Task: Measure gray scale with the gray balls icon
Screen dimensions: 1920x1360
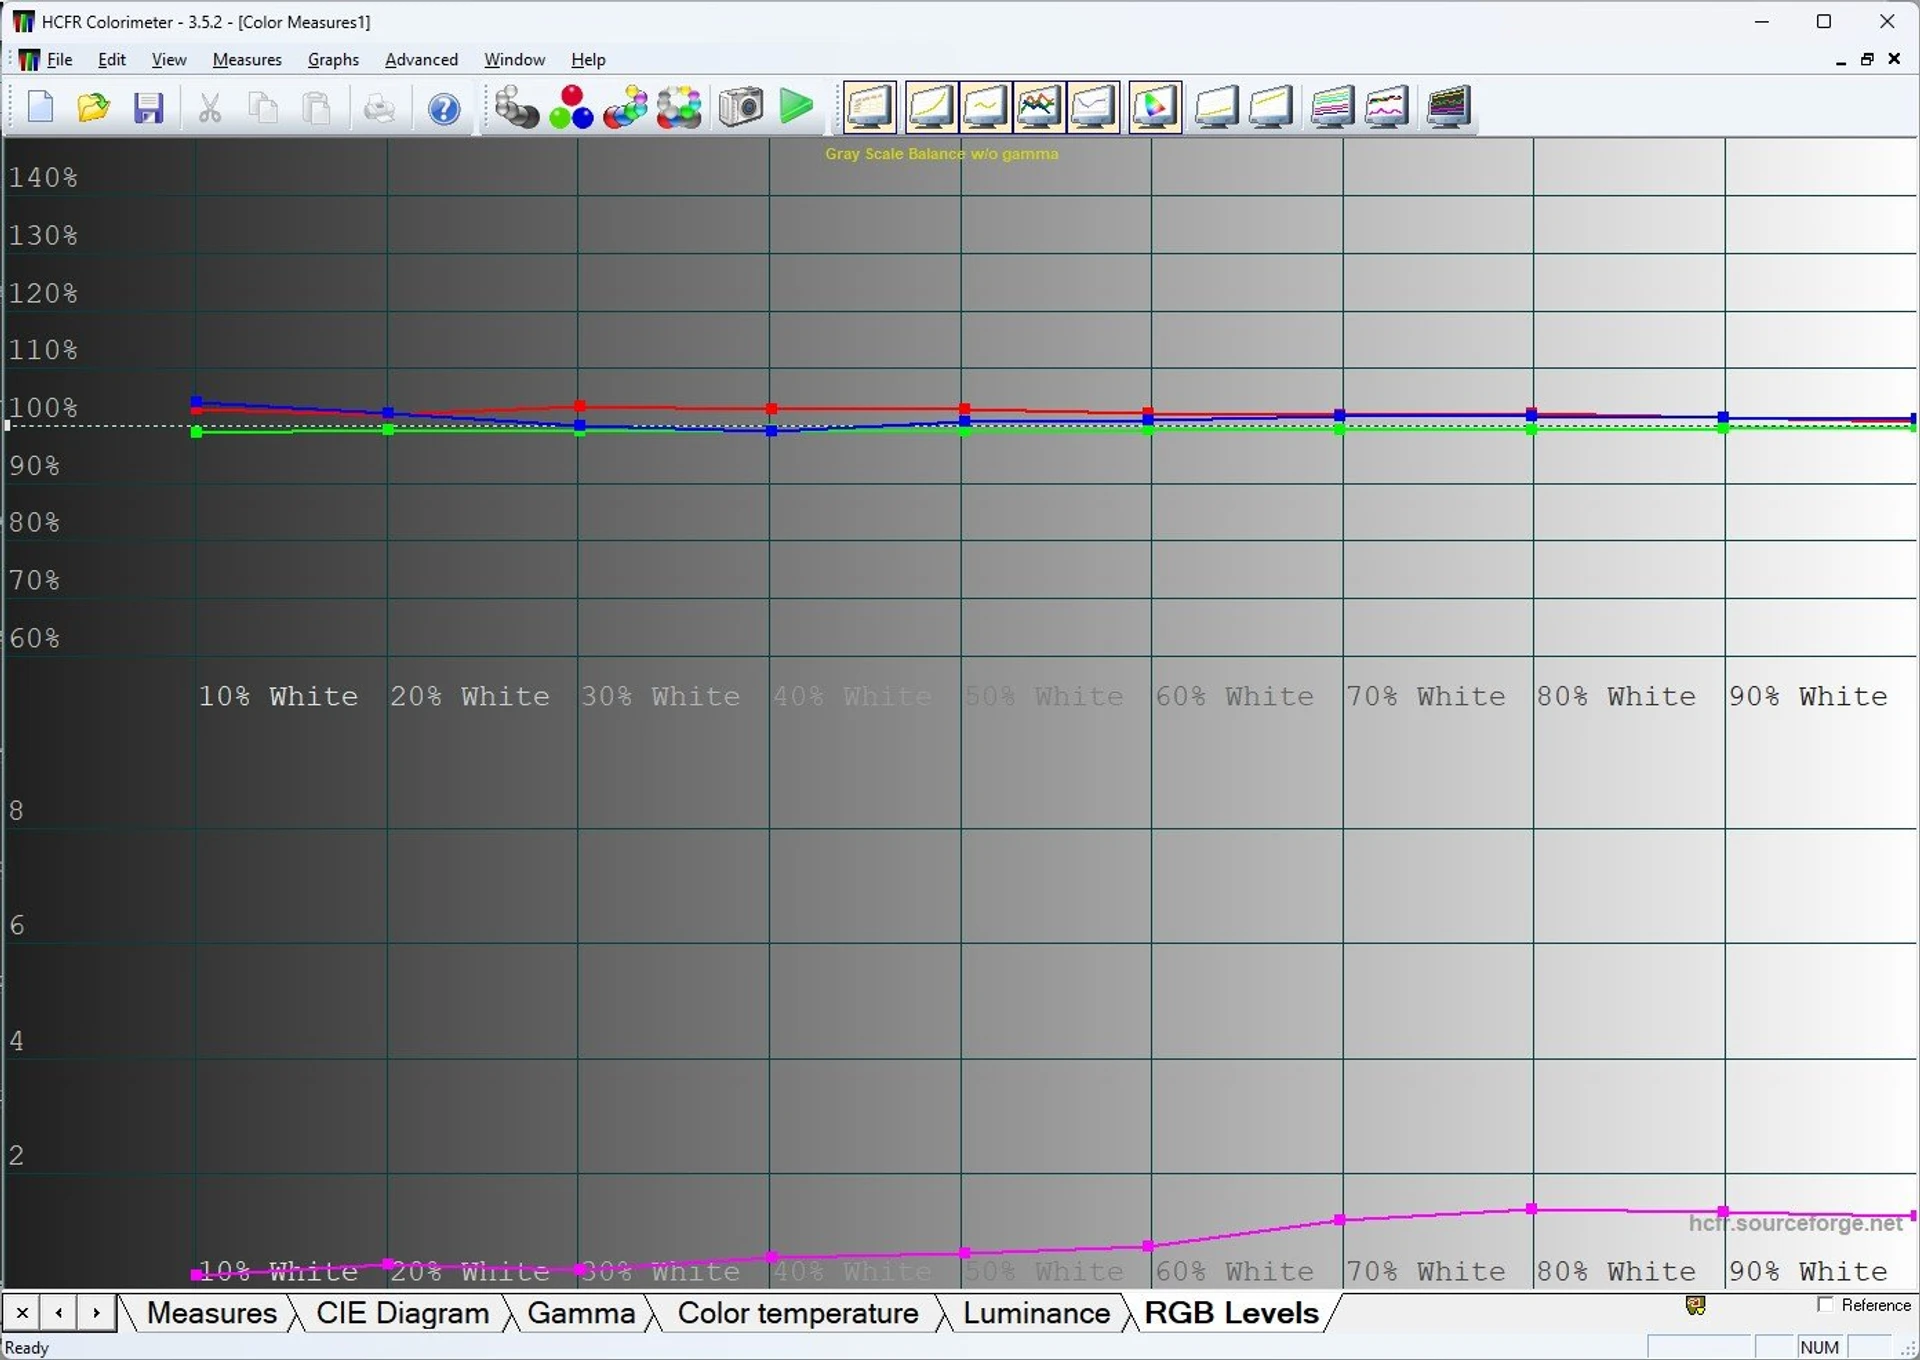Action: click(516, 107)
